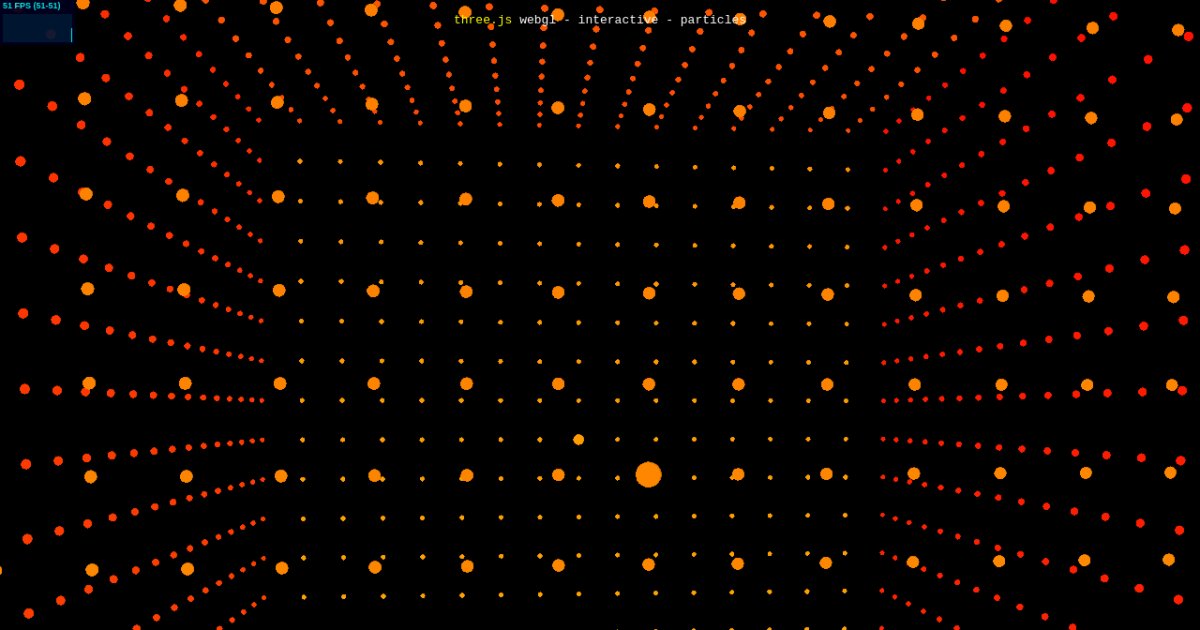Screen dimensions: 1200x630
Task: Pick the medium particle directly below the largest particle
Action: click(648, 564)
